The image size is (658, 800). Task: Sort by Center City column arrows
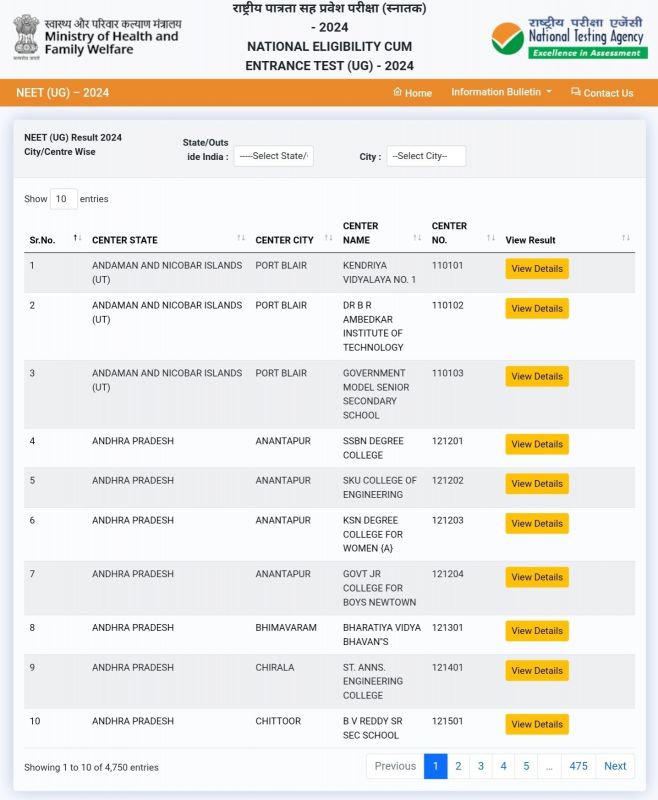coord(326,238)
